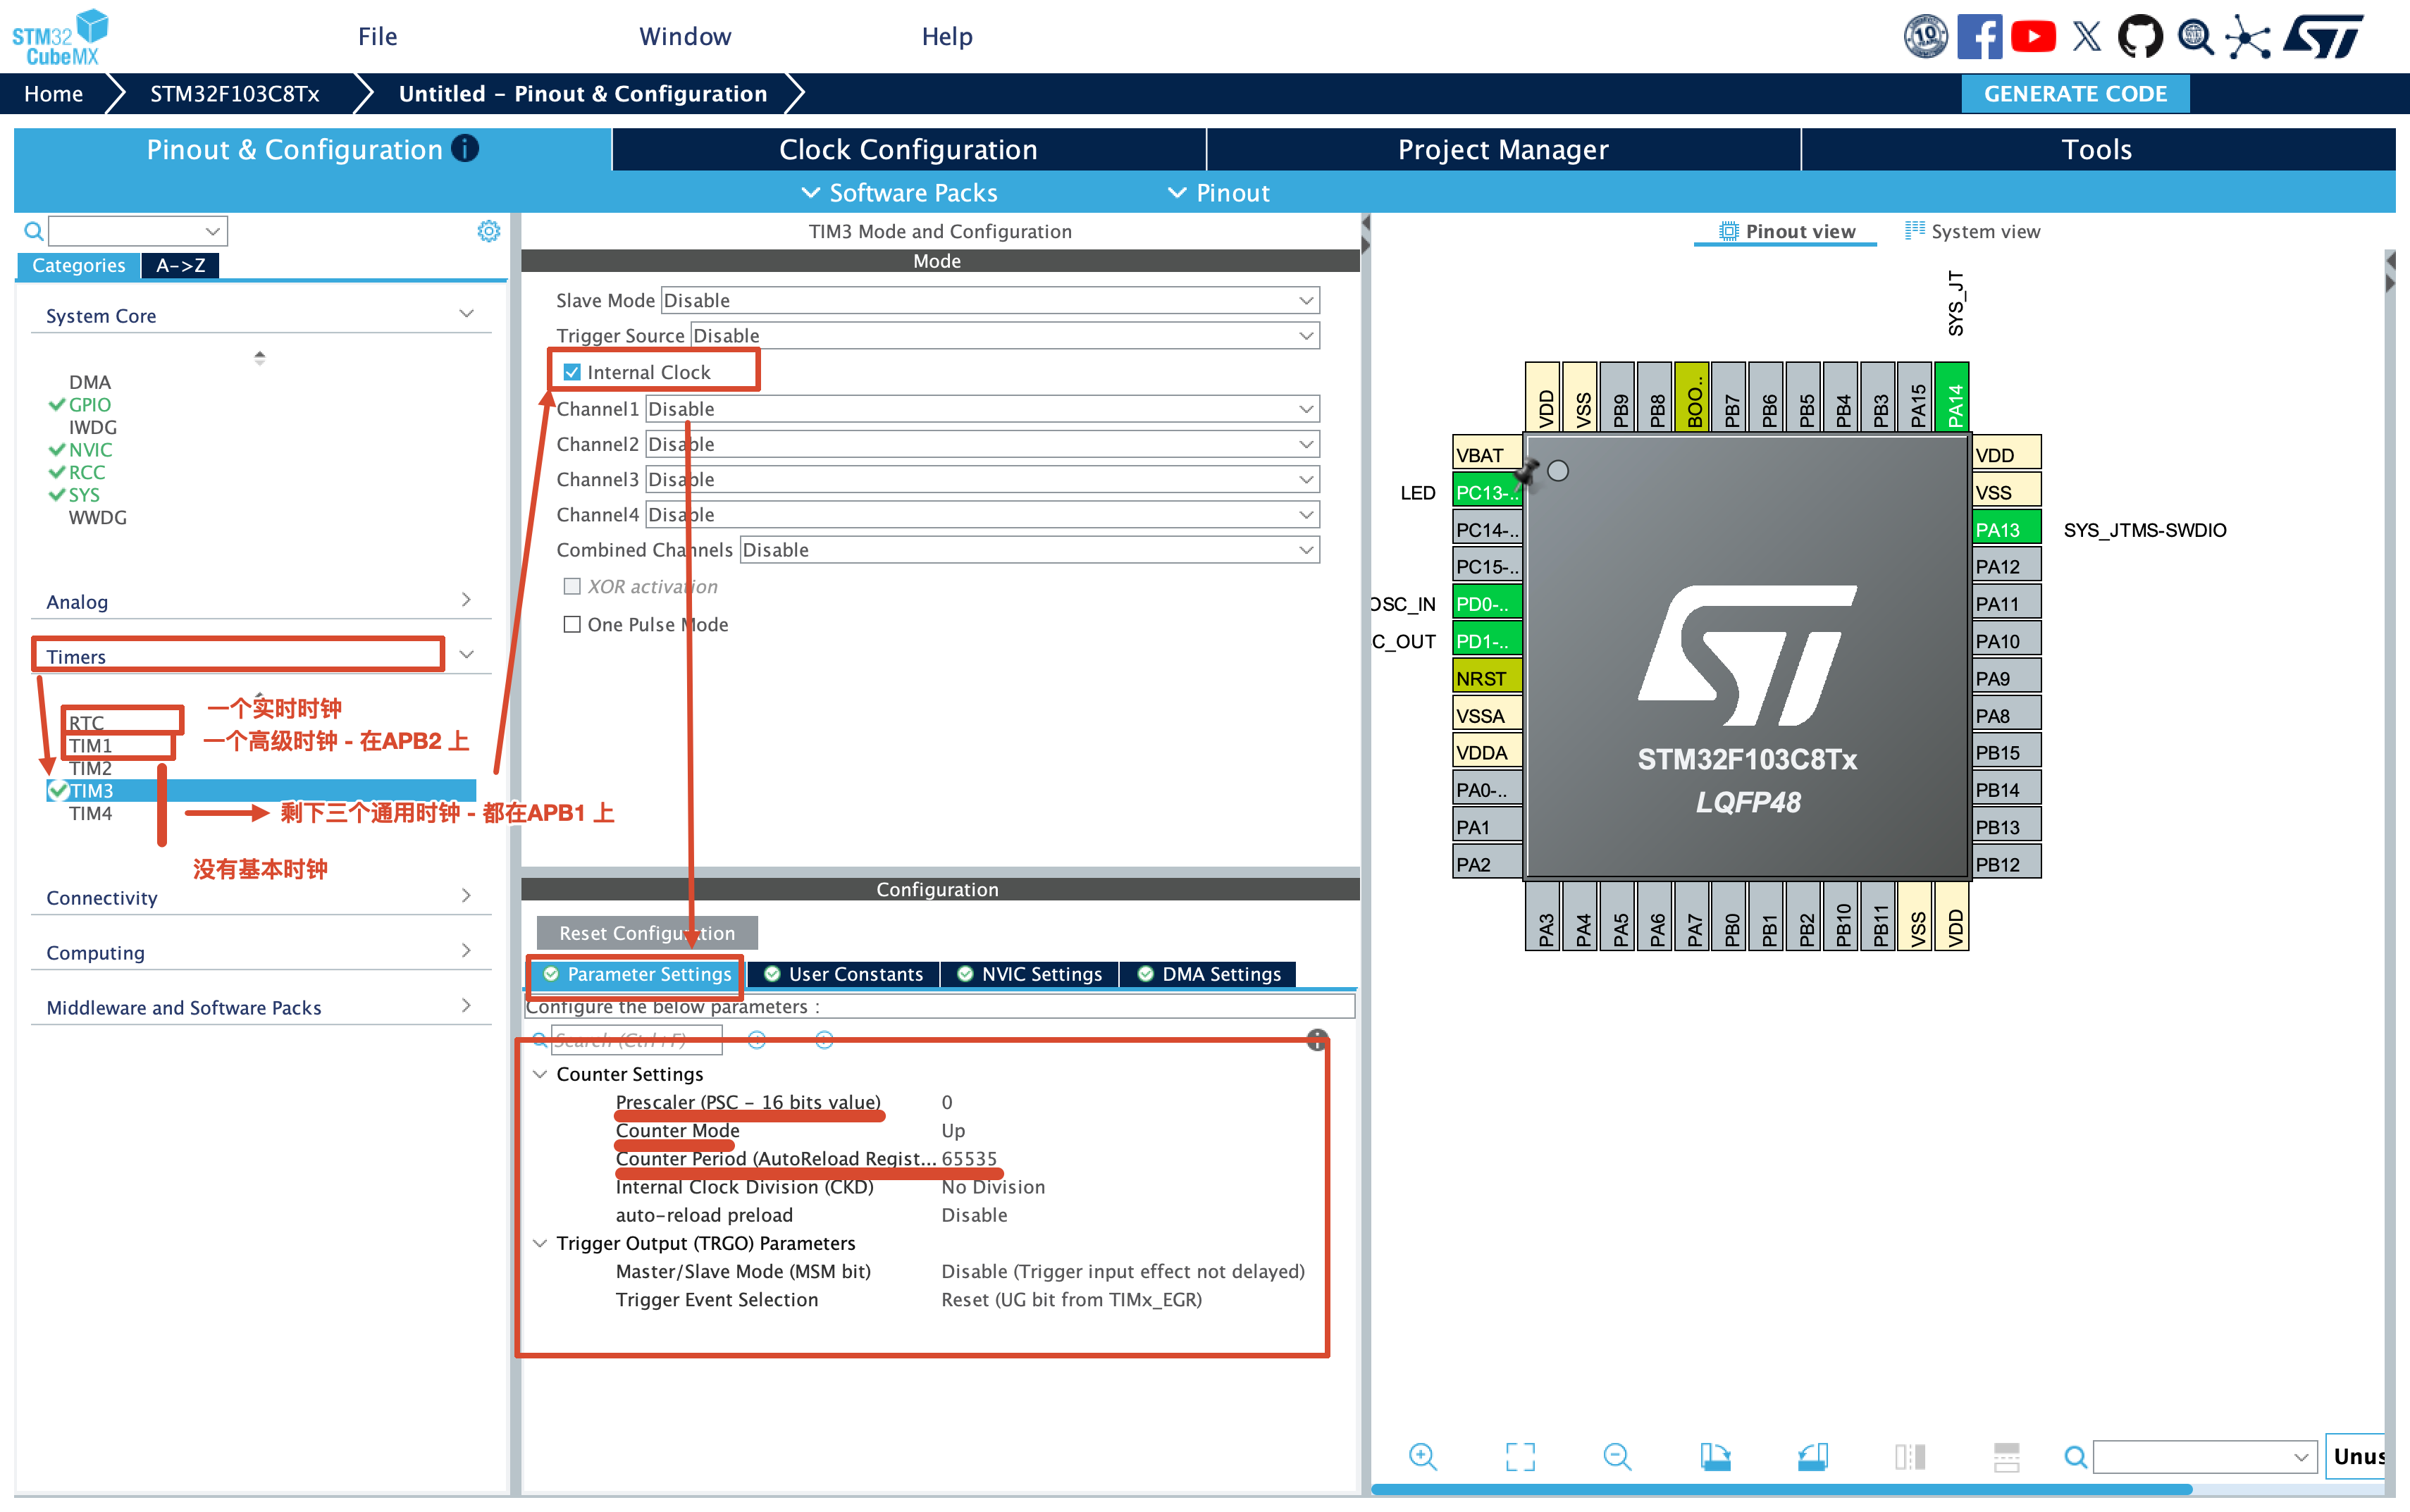Open the File menu

378,36
